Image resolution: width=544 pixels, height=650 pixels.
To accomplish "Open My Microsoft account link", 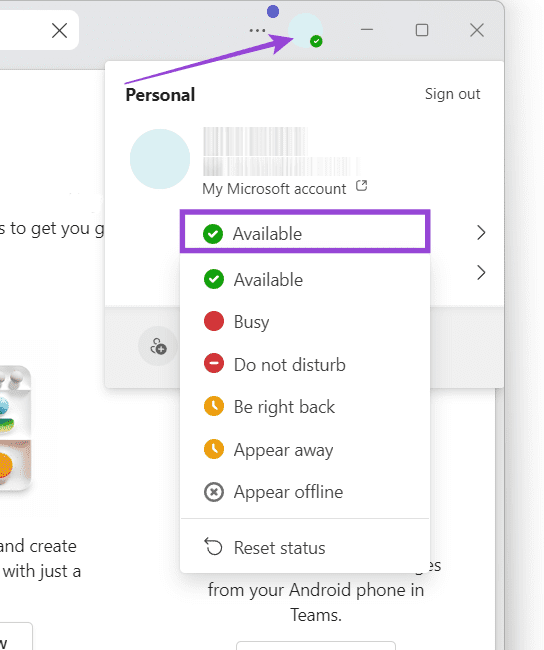I will (274, 189).
